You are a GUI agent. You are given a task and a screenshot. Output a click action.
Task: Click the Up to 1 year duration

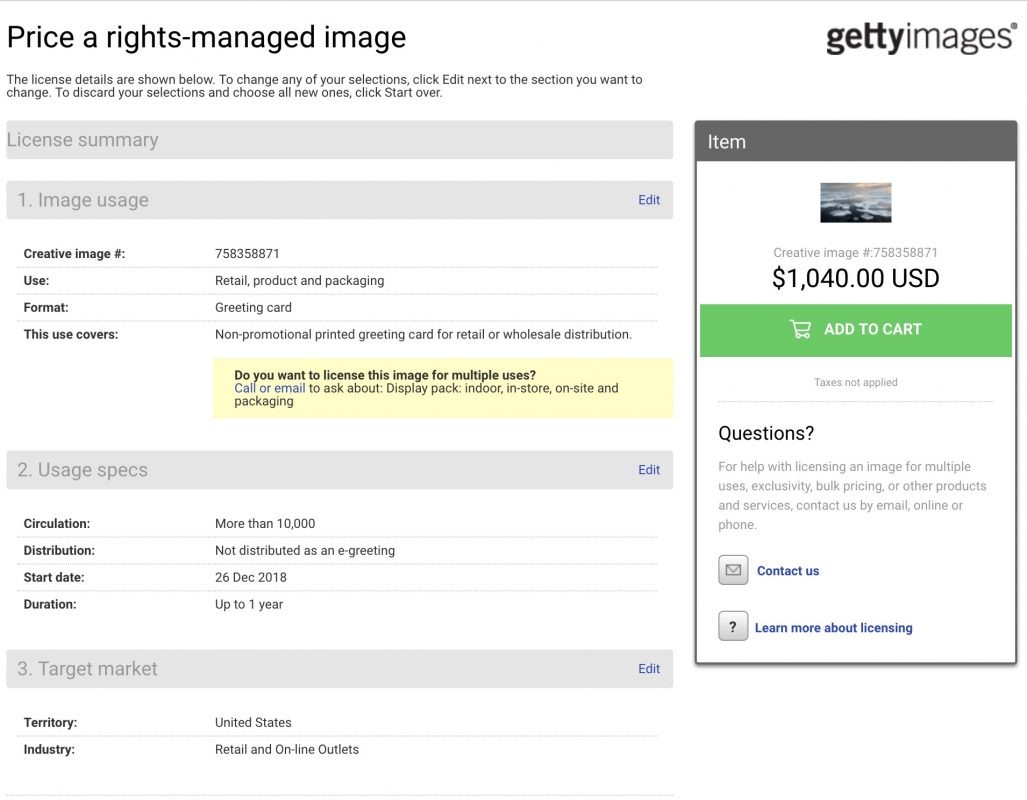pyautogui.click(x=249, y=604)
